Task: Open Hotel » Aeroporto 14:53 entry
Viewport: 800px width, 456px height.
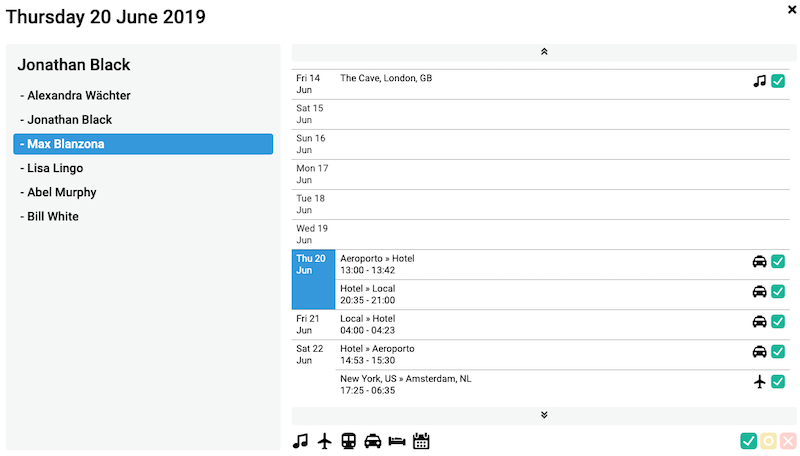Action: click(378, 354)
